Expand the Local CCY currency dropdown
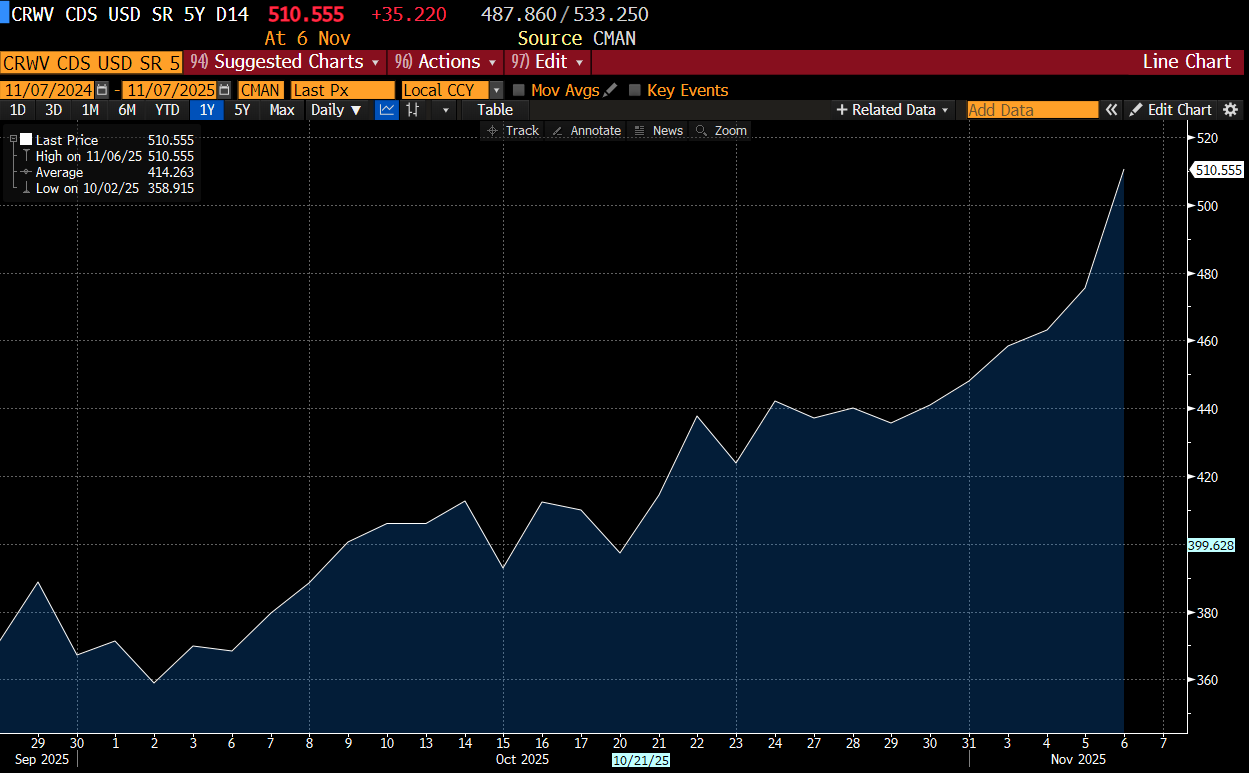This screenshot has width=1249, height=773. pos(496,90)
